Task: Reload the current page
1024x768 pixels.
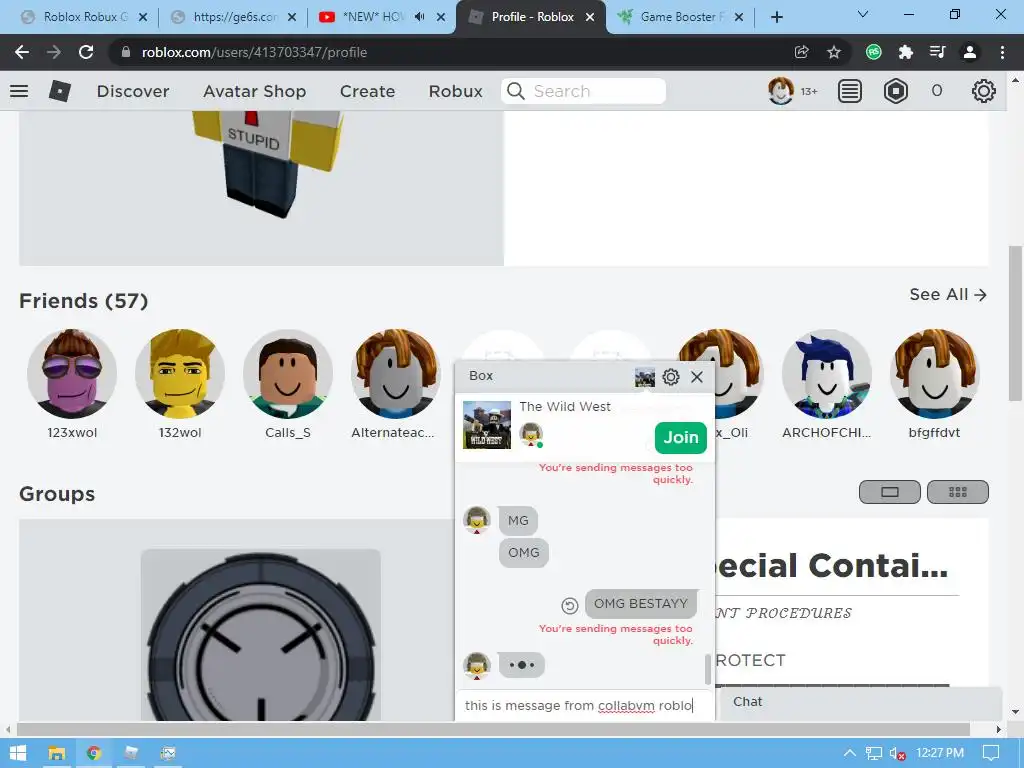Action: 86,52
